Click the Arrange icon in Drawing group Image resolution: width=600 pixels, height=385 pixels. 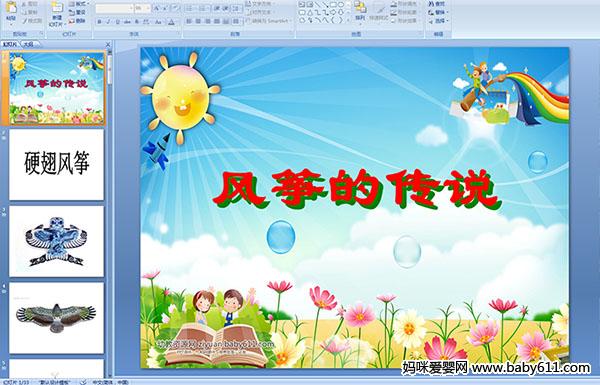[360, 11]
